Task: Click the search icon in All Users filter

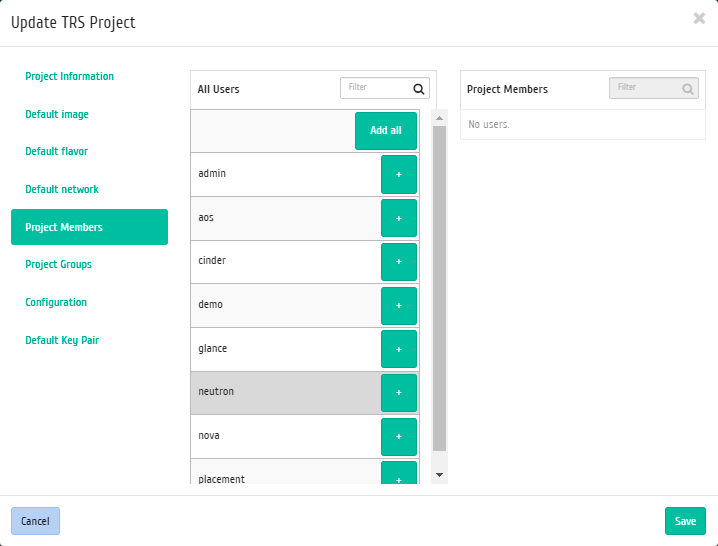Action: click(x=419, y=89)
